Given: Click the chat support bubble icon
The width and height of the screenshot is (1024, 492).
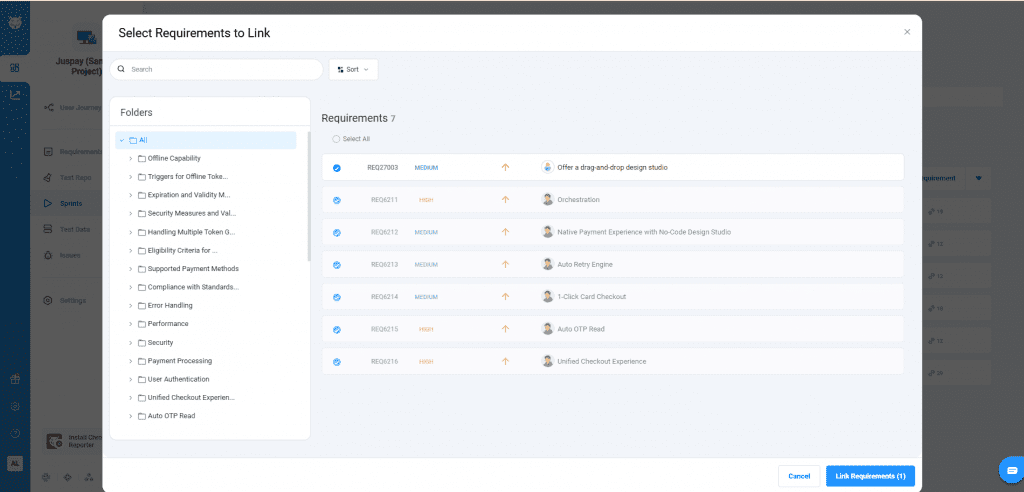Looking at the screenshot, I should [x=1011, y=469].
